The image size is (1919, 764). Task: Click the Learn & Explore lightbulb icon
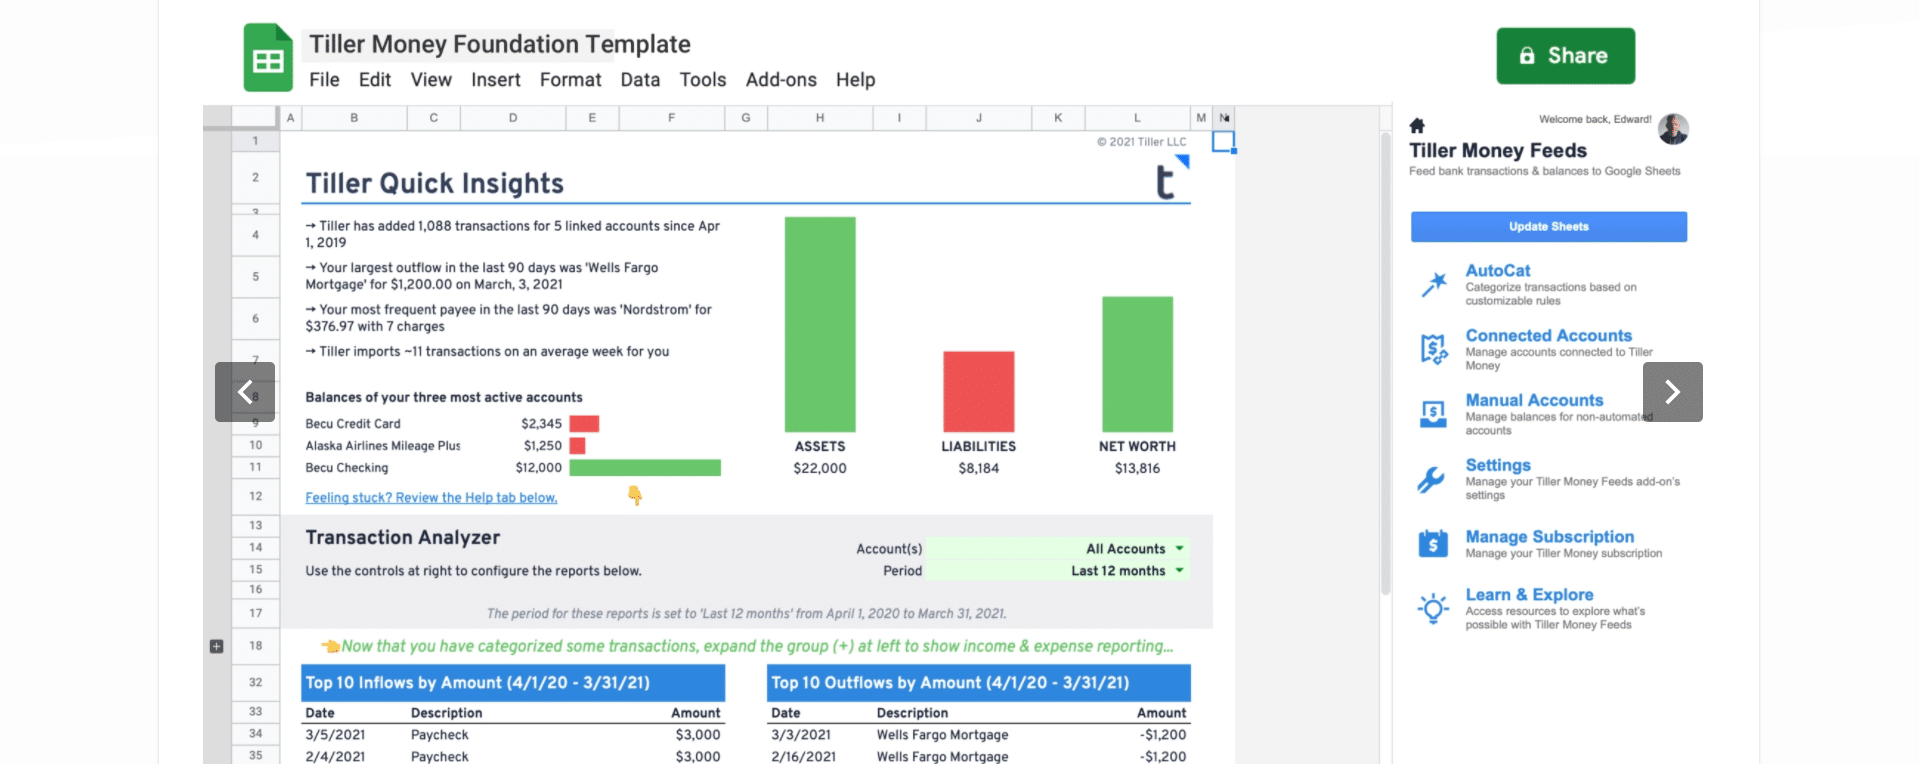pyautogui.click(x=1433, y=608)
